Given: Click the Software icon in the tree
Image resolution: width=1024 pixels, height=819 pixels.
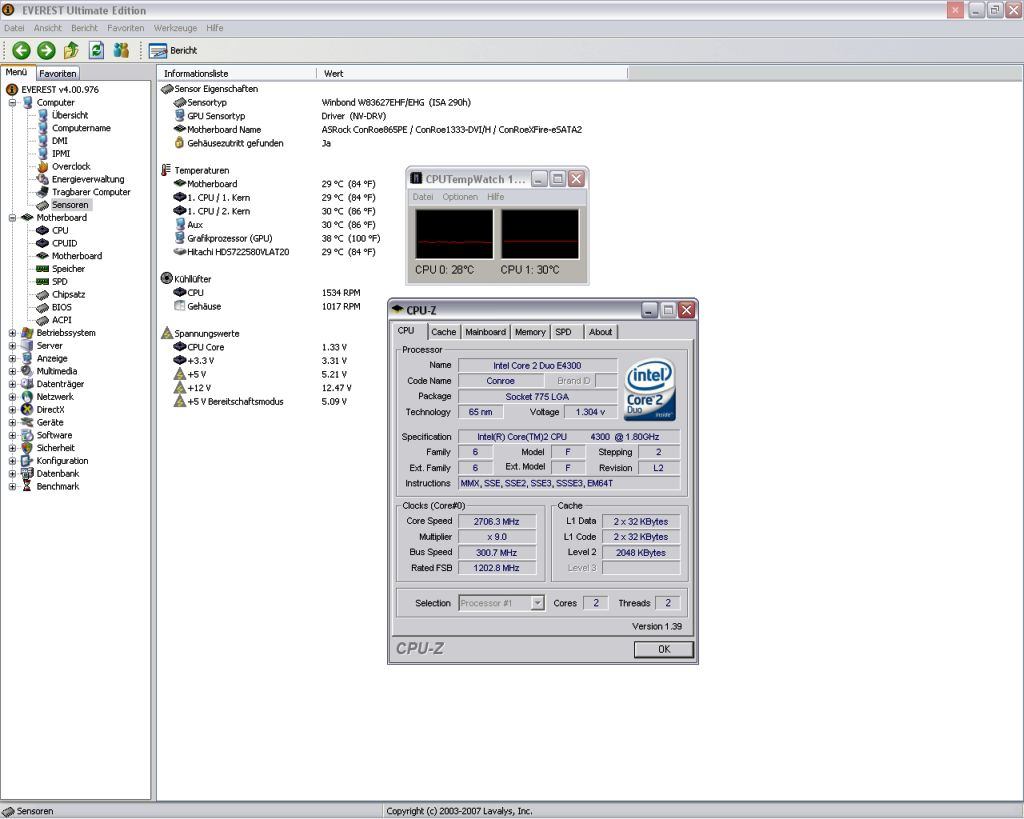Looking at the screenshot, I should tap(27, 436).
